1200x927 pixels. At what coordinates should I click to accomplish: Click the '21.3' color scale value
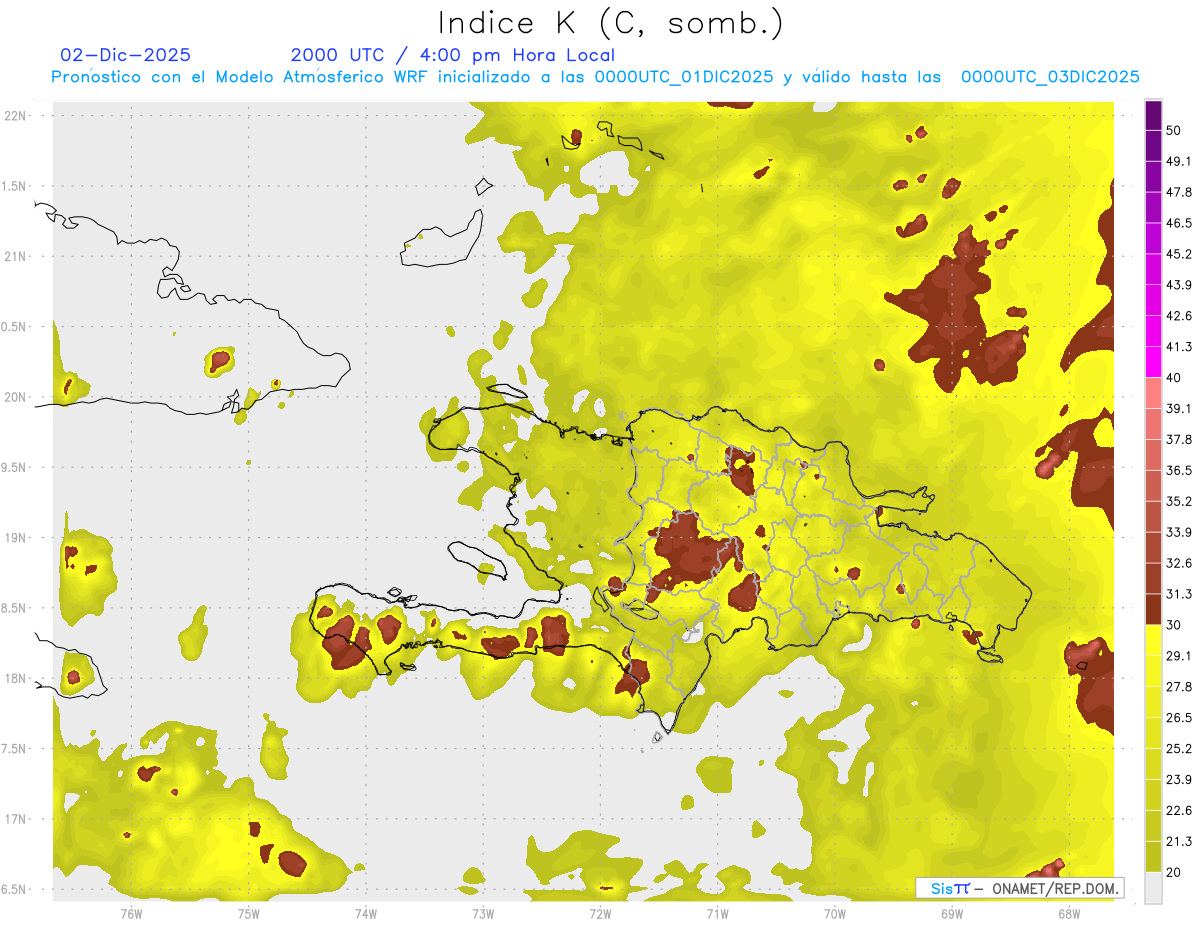pyautogui.click(x=1179, y=841)
